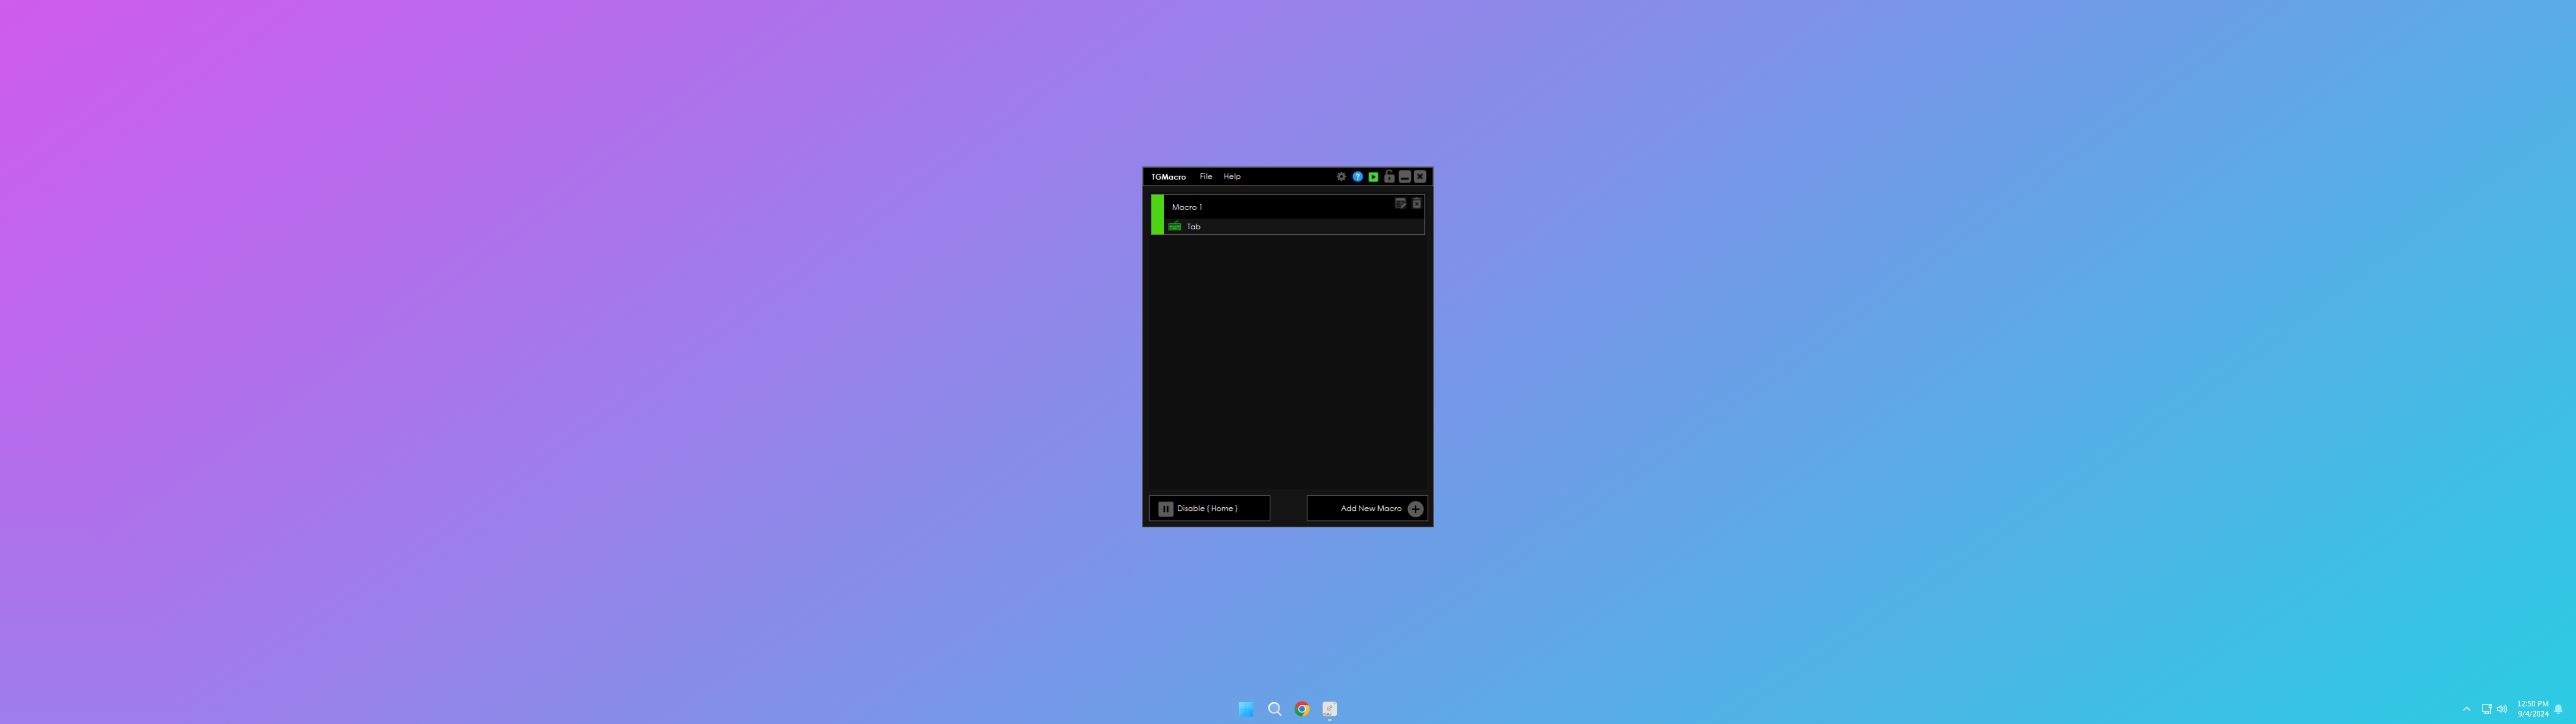Open the edit icon for Macro 1
The width and height of the screenshot is (2576, 724).
tap(1400, 204)
